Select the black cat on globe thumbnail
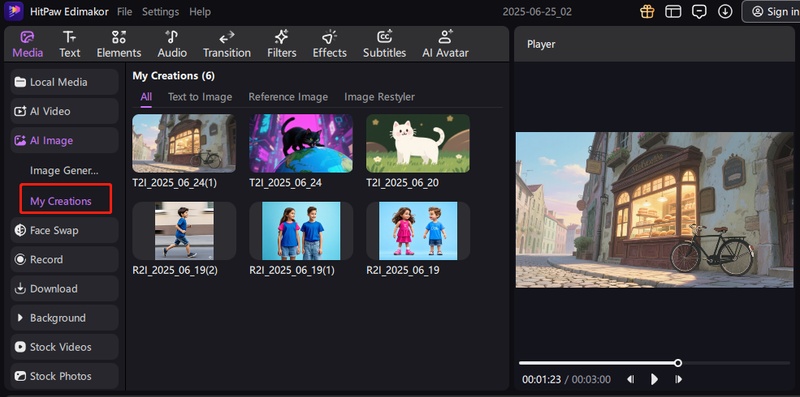Screen dimensions: 800x397 pos(301,143)
